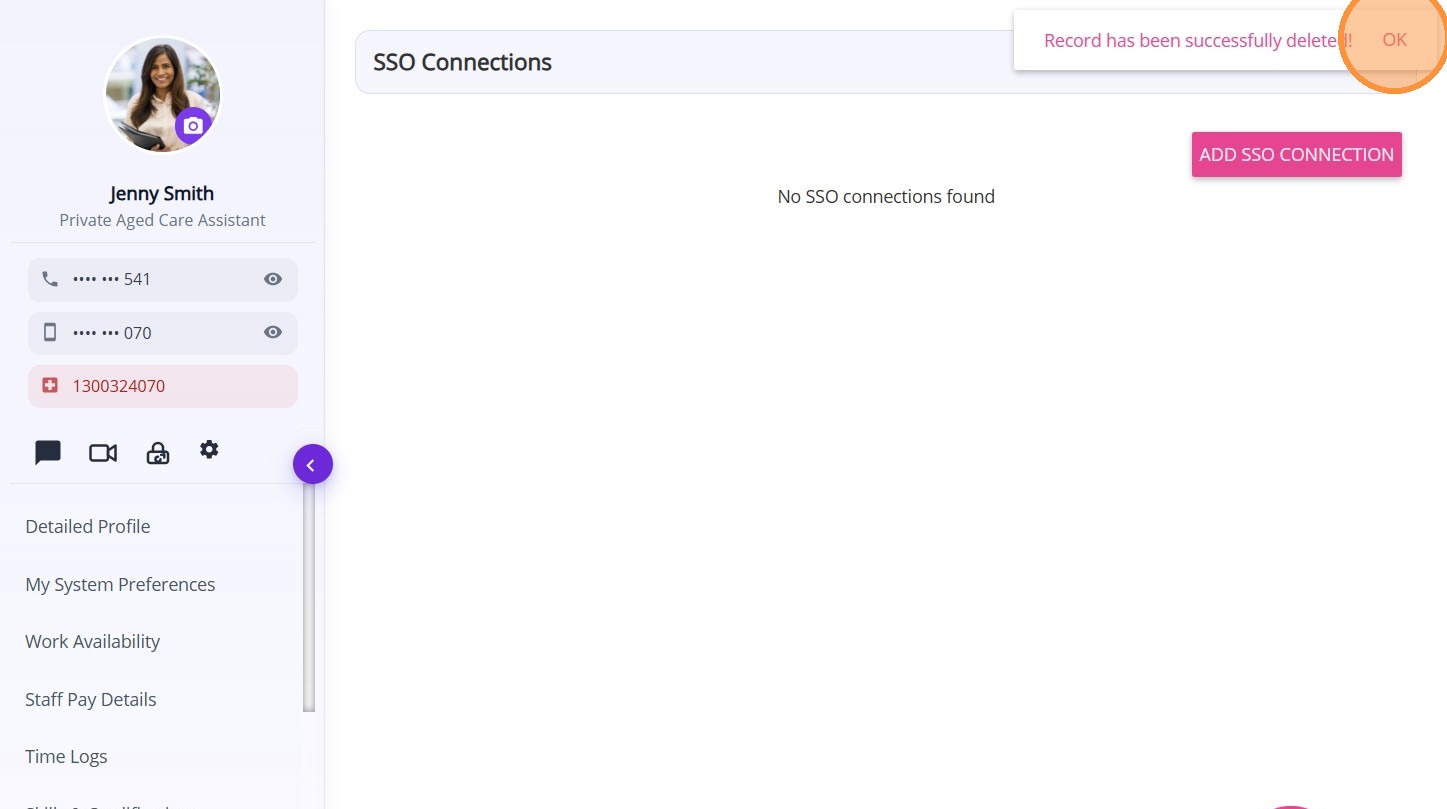
Task: Select Work Availability in the sidebar
Action: click(x=92, y=641)
